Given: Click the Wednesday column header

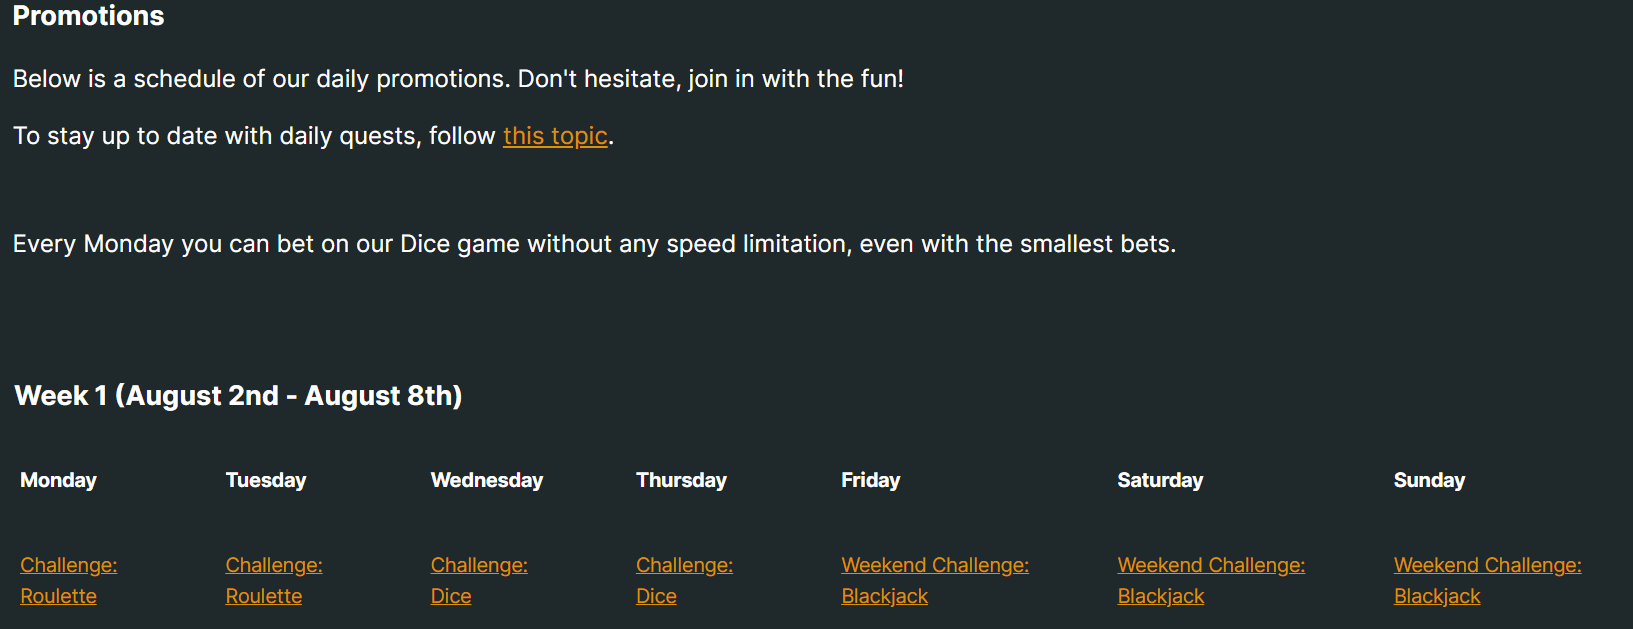Looking at the screenshot, I should click(487, 480).
